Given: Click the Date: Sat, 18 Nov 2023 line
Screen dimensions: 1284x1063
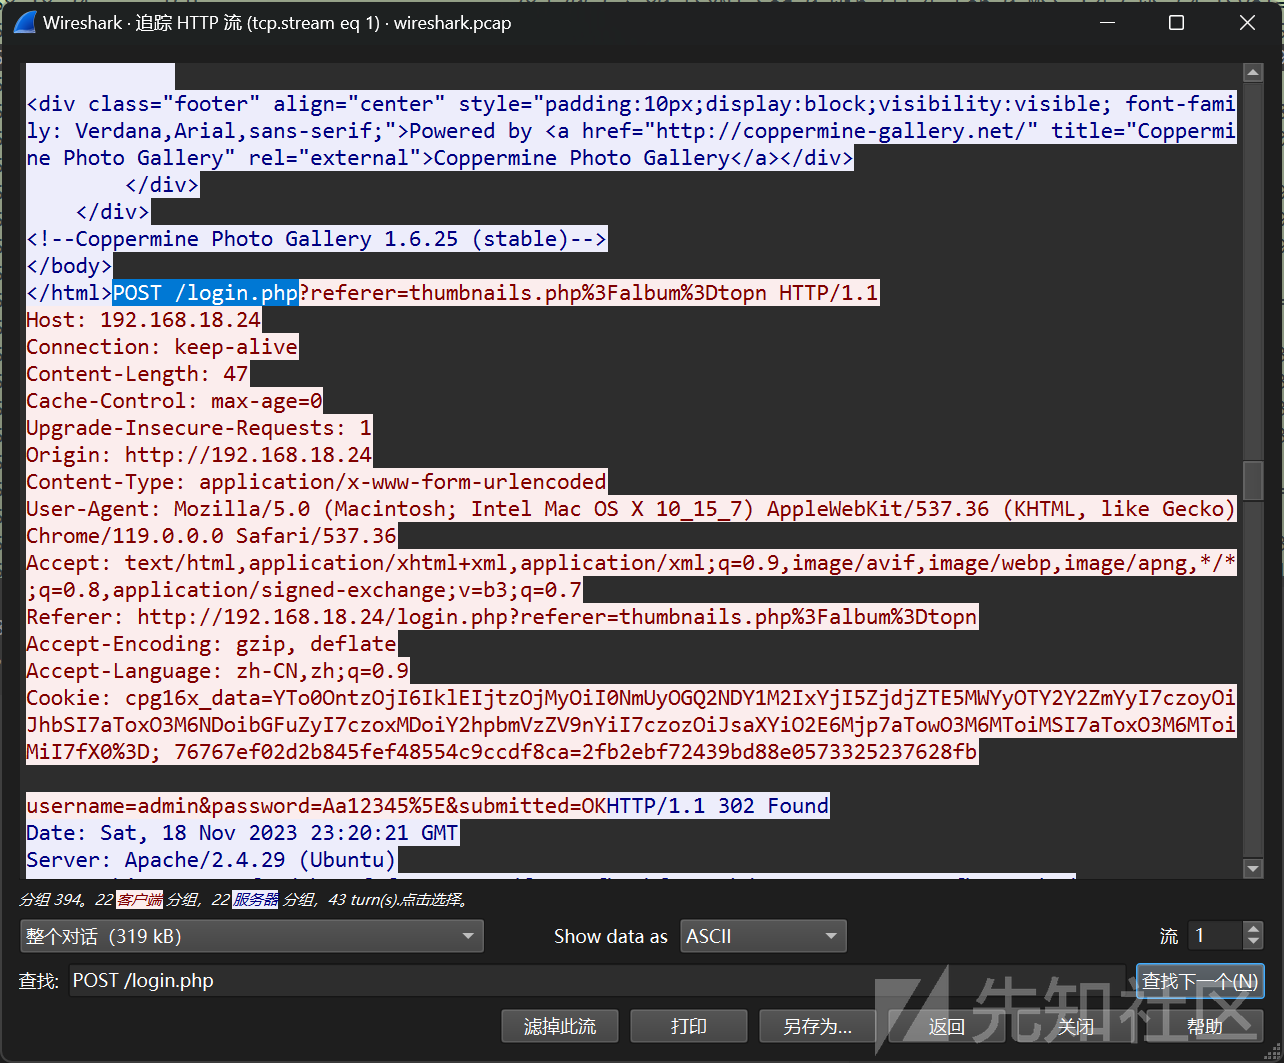Looking at the screenshot, I should (x=242, y=833).
